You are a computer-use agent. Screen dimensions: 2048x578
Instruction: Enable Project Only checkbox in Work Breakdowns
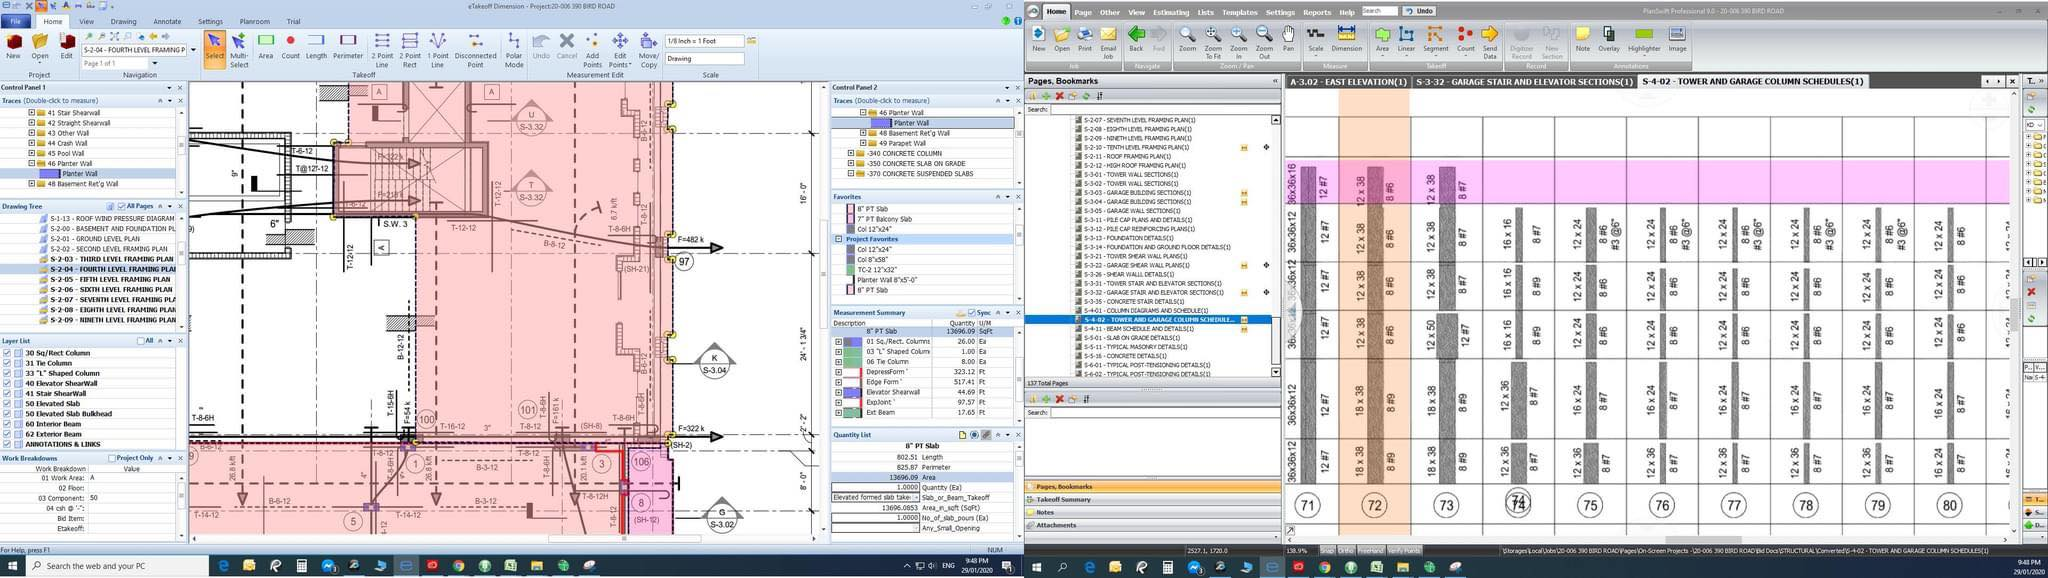112,458
